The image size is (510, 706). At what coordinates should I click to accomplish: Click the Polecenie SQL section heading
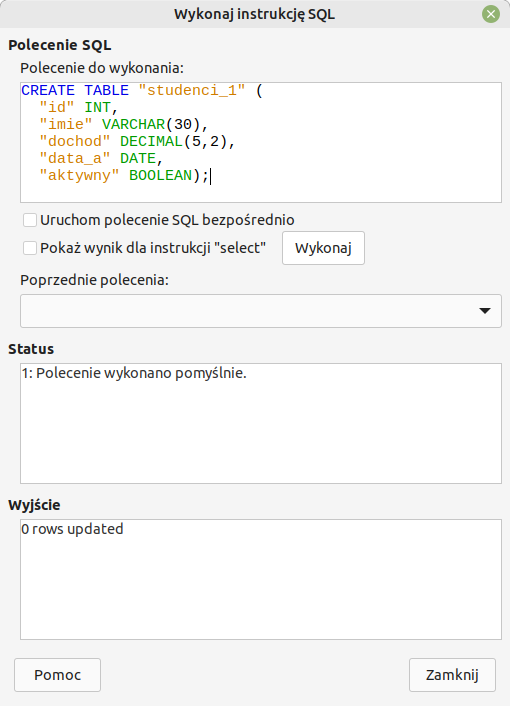(60, 45)
